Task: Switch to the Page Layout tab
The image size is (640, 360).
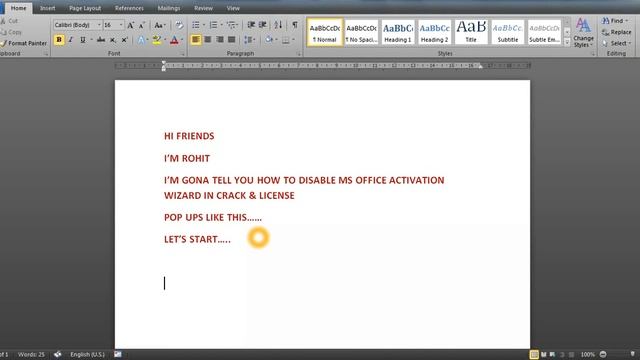Action: [x=85, y=8]
